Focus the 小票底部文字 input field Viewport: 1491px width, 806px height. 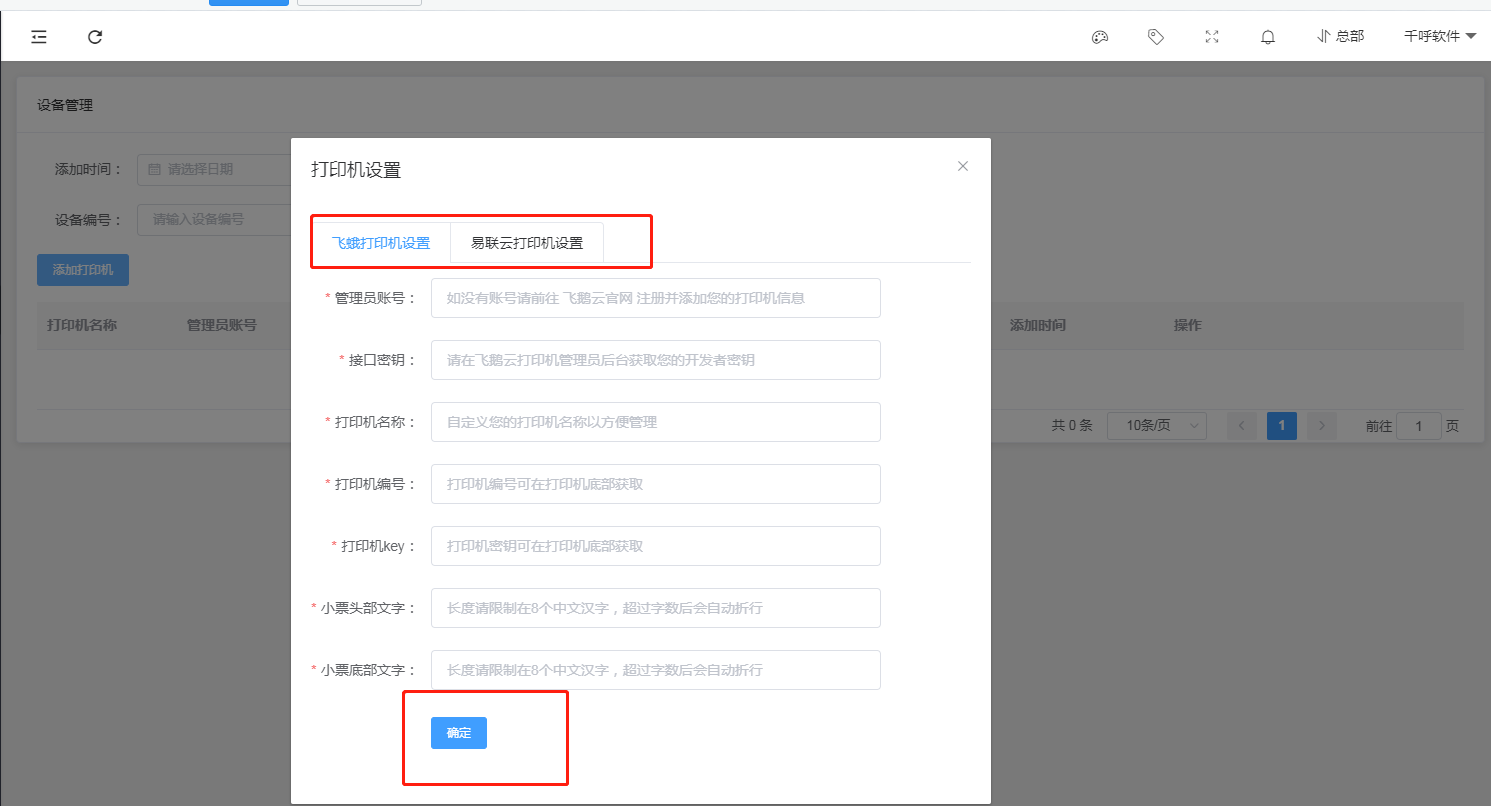[x=656, y=670]
